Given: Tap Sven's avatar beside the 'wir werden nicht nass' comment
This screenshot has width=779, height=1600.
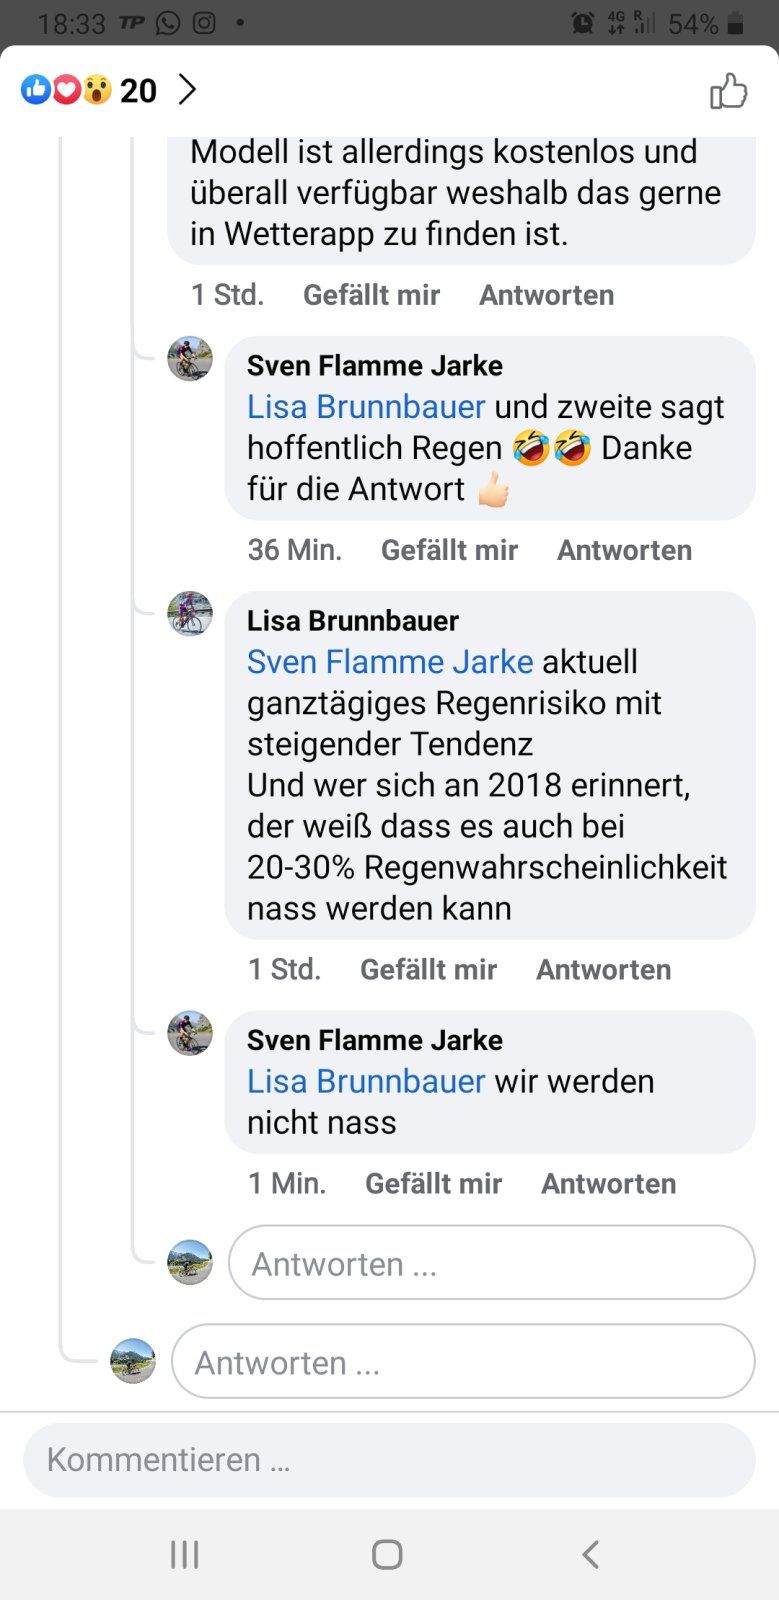Looking at the screenshot, I should point(190,1033).
